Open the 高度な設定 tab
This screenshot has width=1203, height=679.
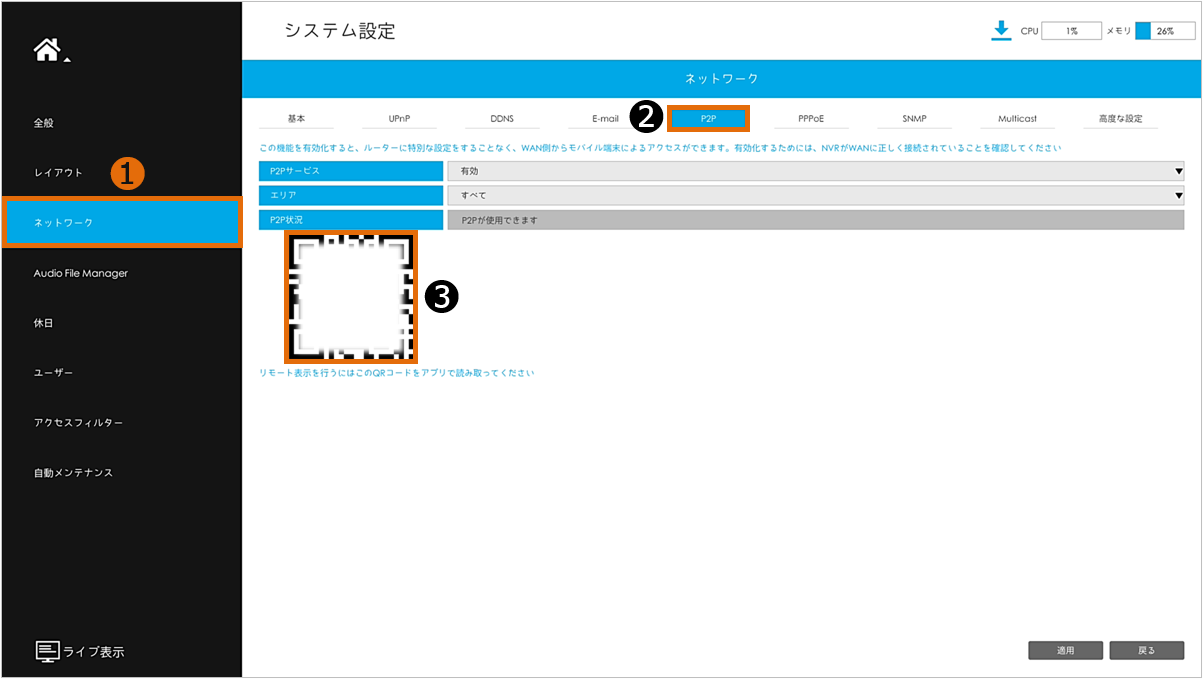click(1120, 119)
